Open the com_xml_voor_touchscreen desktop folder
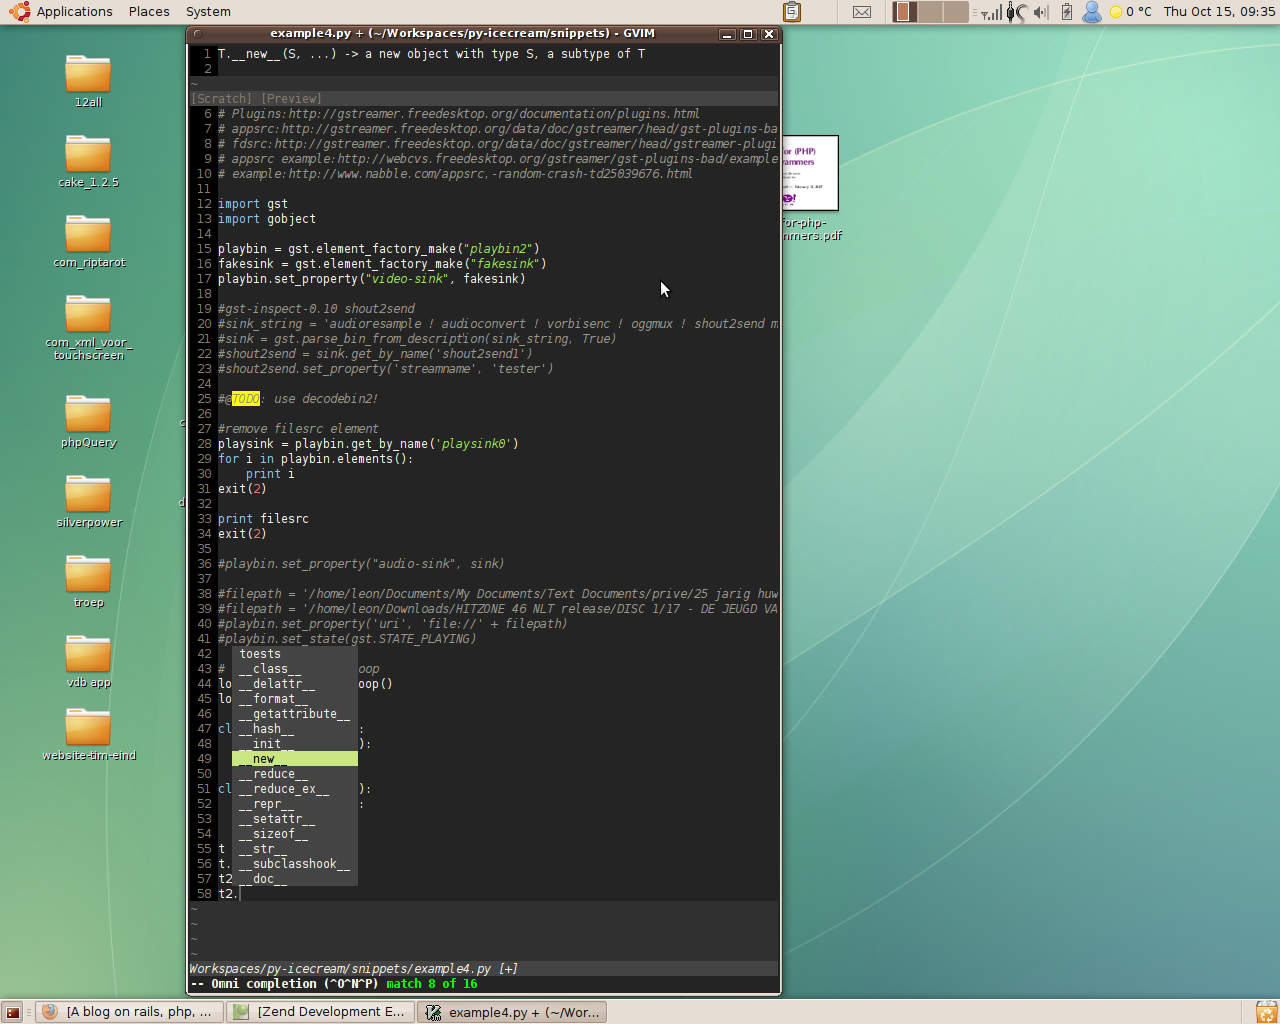 pyautogui.click(x=88, y=327)
